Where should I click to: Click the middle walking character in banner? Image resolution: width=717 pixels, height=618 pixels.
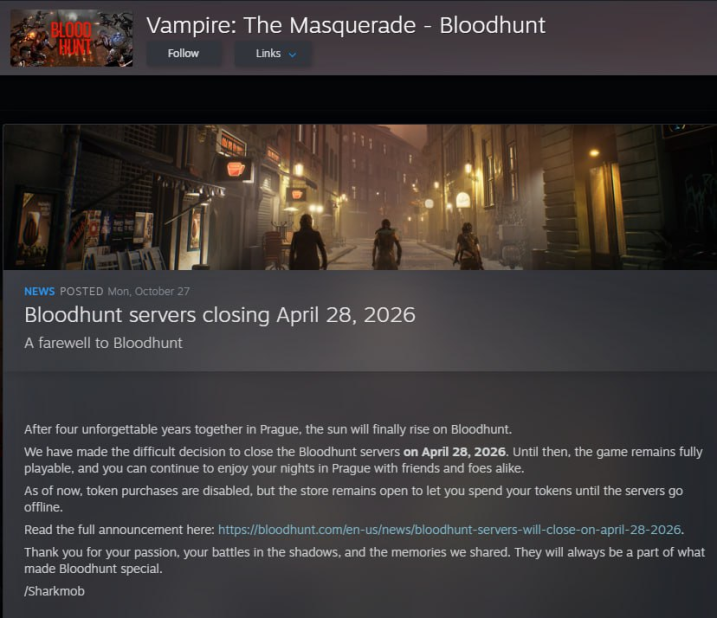pyautogui.click(x=386, y=244)
